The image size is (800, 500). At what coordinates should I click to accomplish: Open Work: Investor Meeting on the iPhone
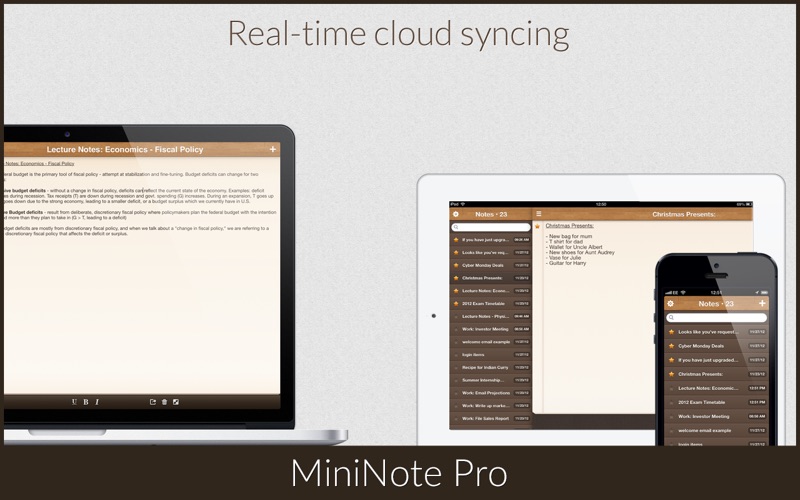pos(716,416)
